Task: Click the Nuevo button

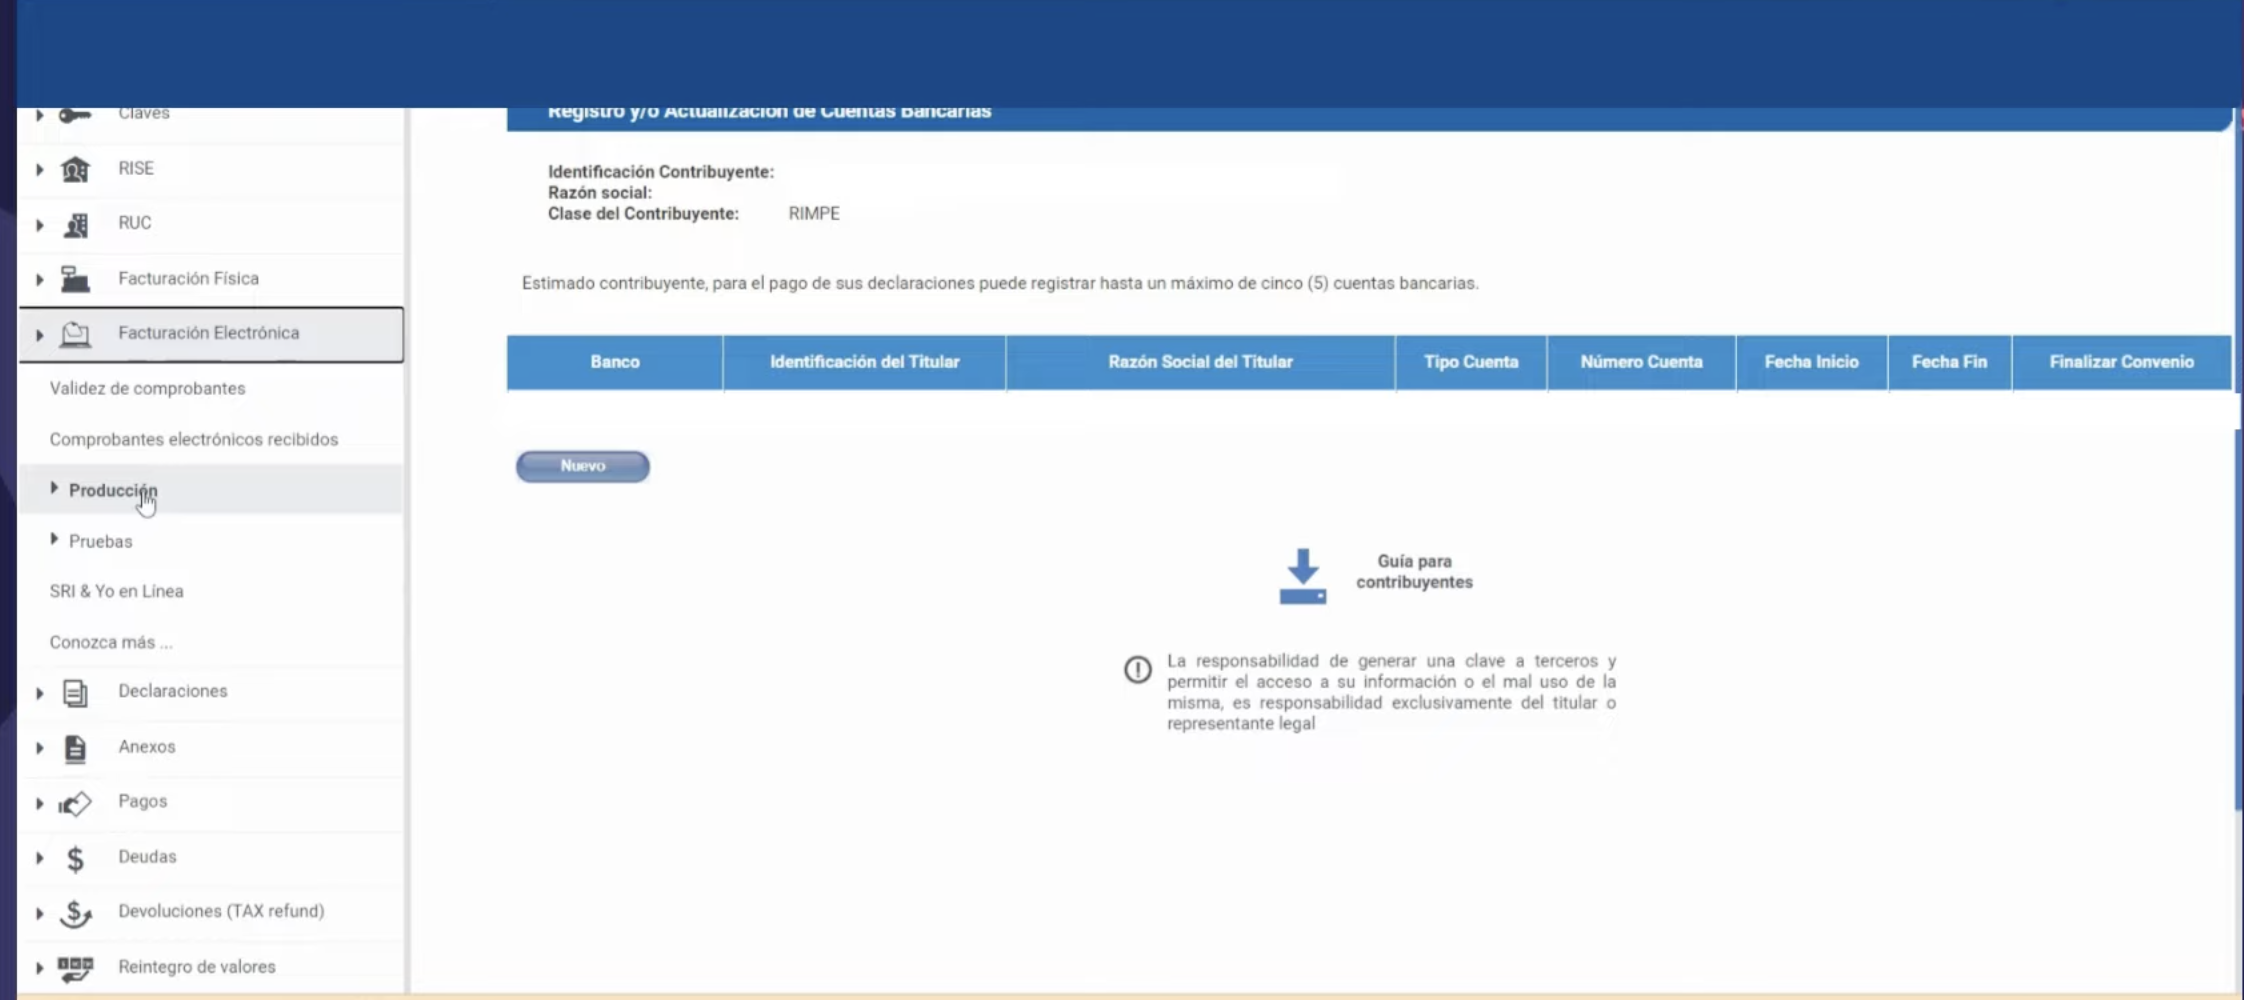Action: click(x=583, y=466)
